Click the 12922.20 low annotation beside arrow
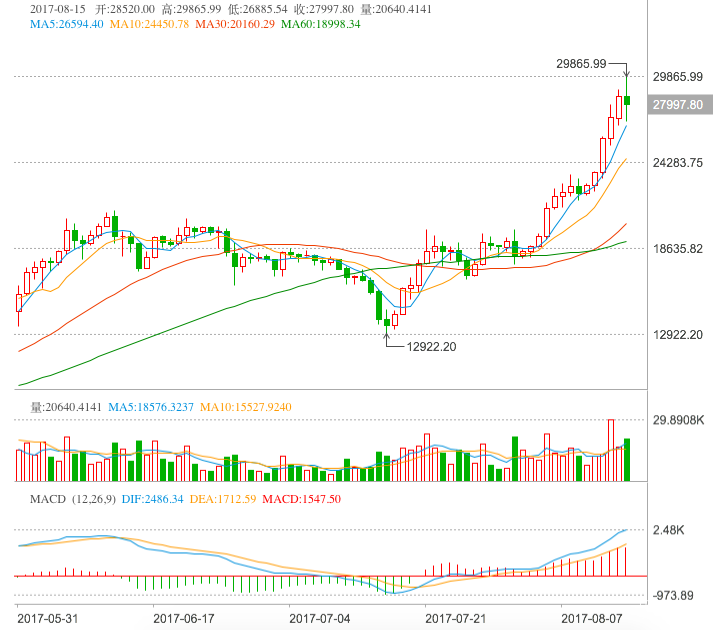Image resolution: width=713 pixels, height=630 pixels. click(x=431, y=347)
